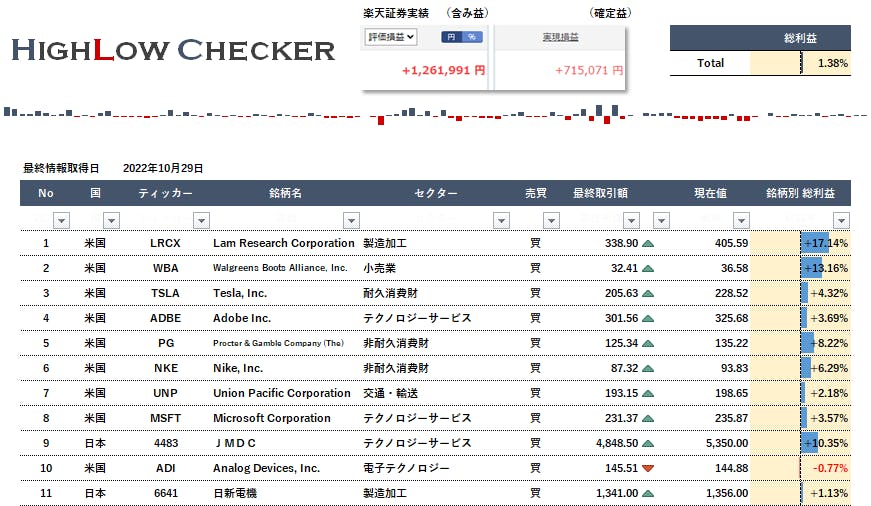Switch profit display to % mode
Screen dimensions: 871x506
(471, 37)
